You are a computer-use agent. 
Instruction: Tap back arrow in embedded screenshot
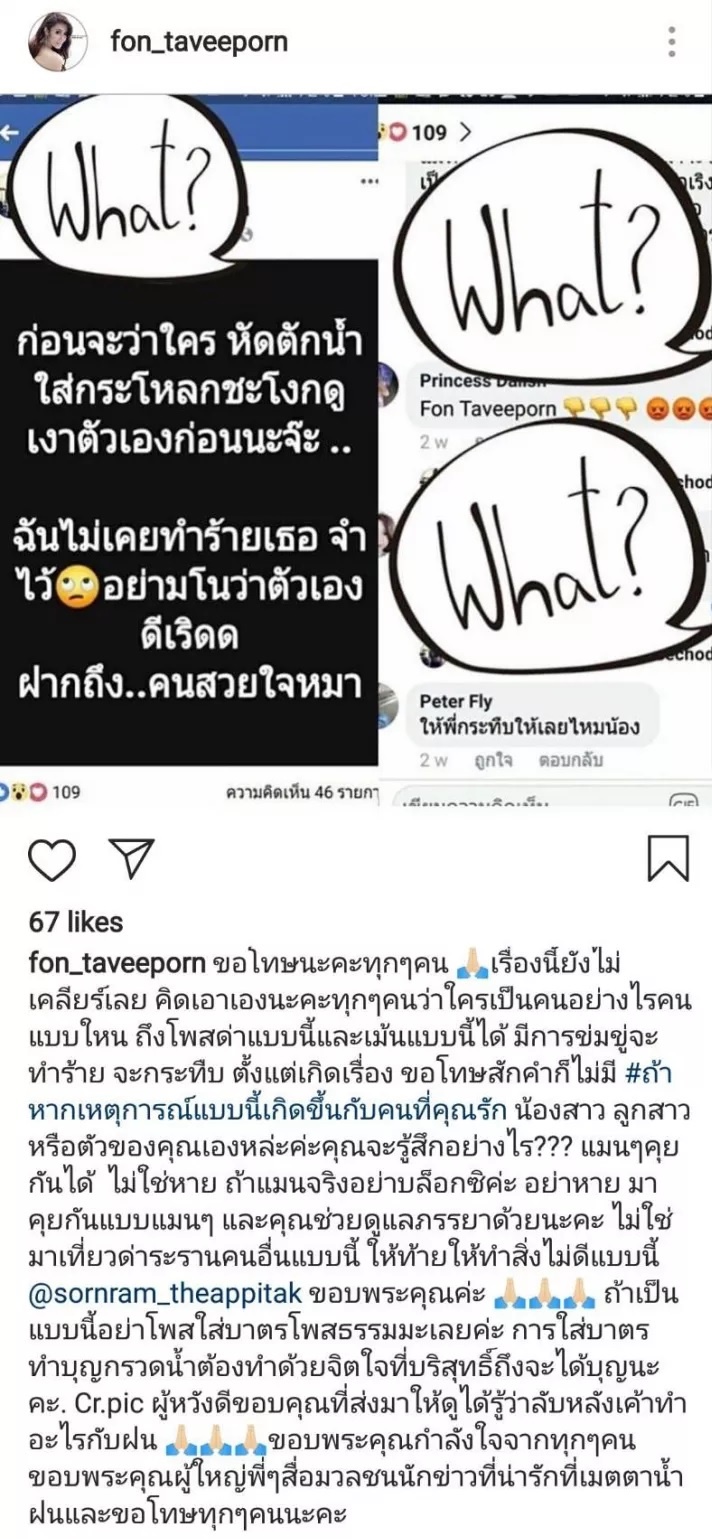(x=11, y=133)
